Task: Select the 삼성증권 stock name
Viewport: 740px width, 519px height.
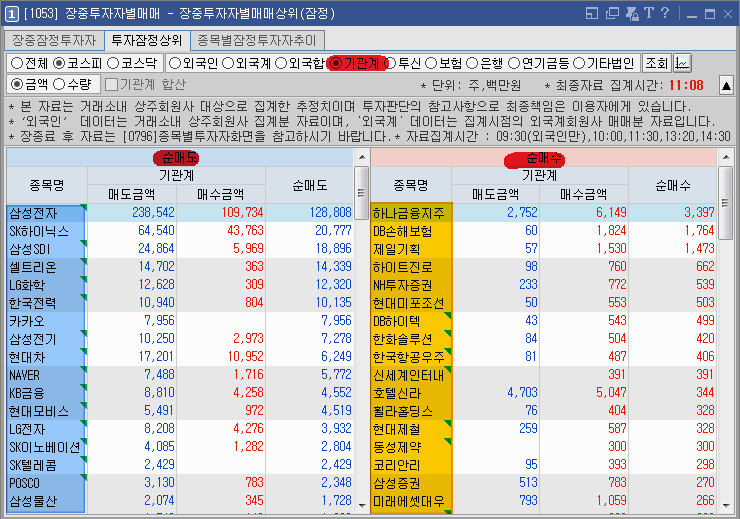Action: (x=396, y=483)
